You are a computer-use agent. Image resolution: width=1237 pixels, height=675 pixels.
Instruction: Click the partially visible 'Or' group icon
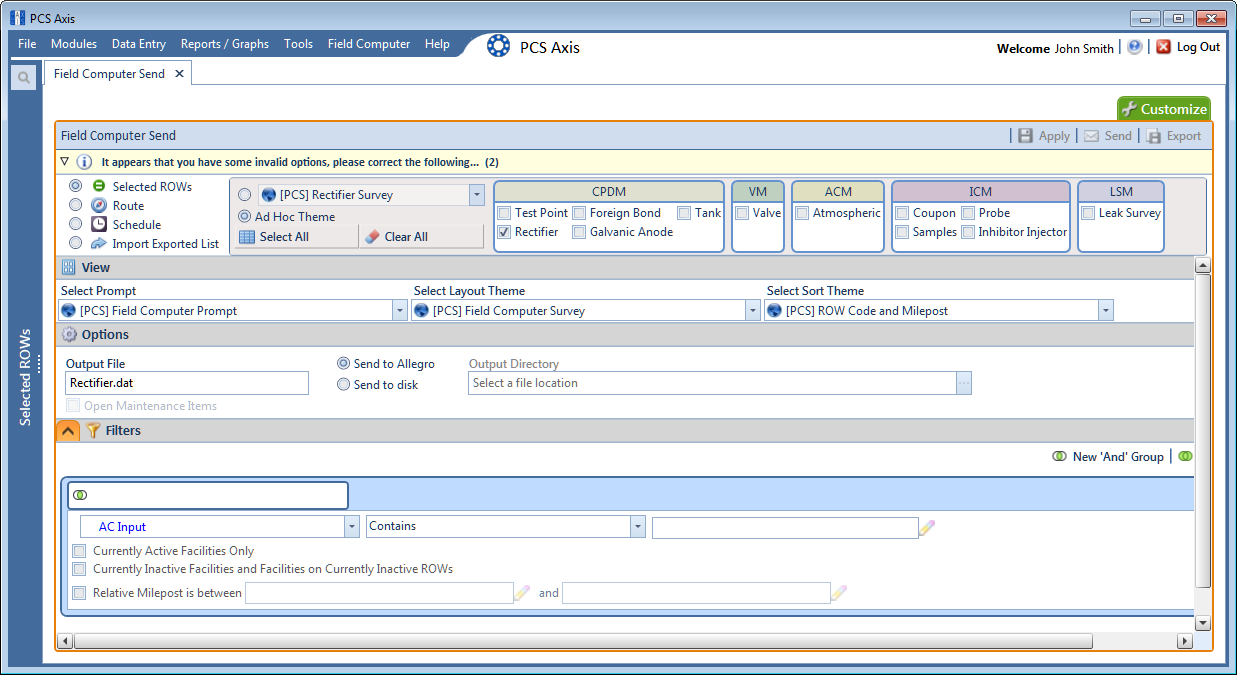point(1185,456)
